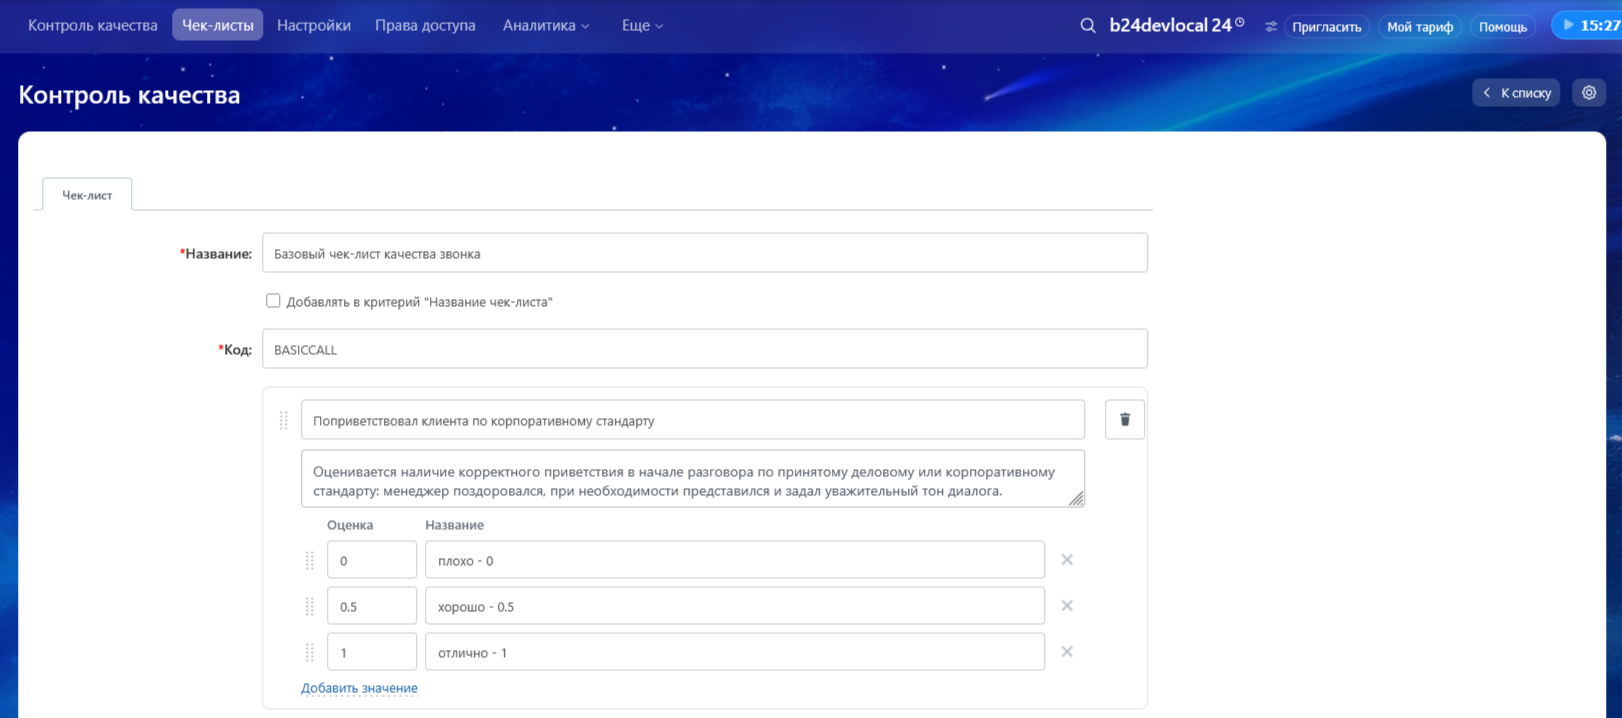1622x718 pixels.
Task: Remove the "отлично - 1" value row
Action: click(x=1067, y=652)
